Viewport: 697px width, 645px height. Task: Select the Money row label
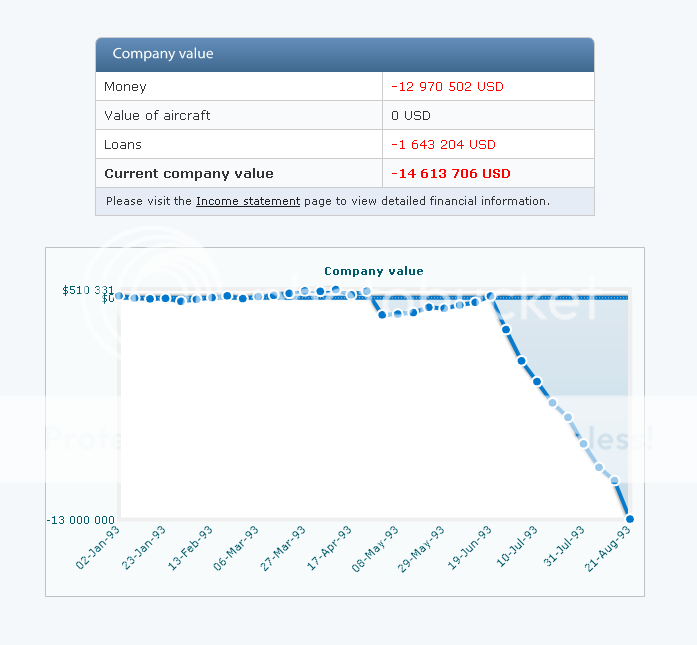125,87
